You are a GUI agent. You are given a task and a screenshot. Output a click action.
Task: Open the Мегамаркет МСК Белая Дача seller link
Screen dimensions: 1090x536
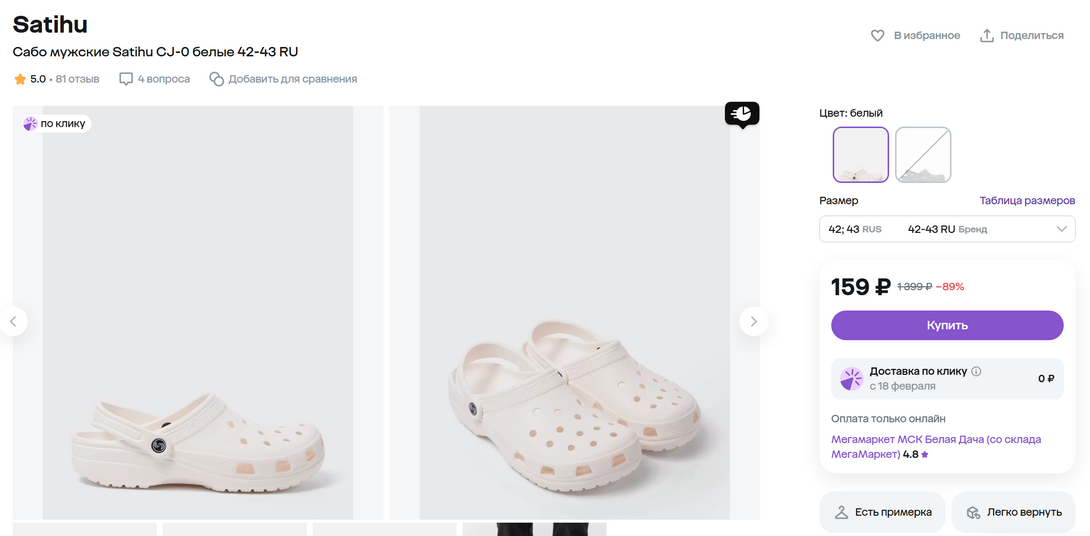(936, 440)
